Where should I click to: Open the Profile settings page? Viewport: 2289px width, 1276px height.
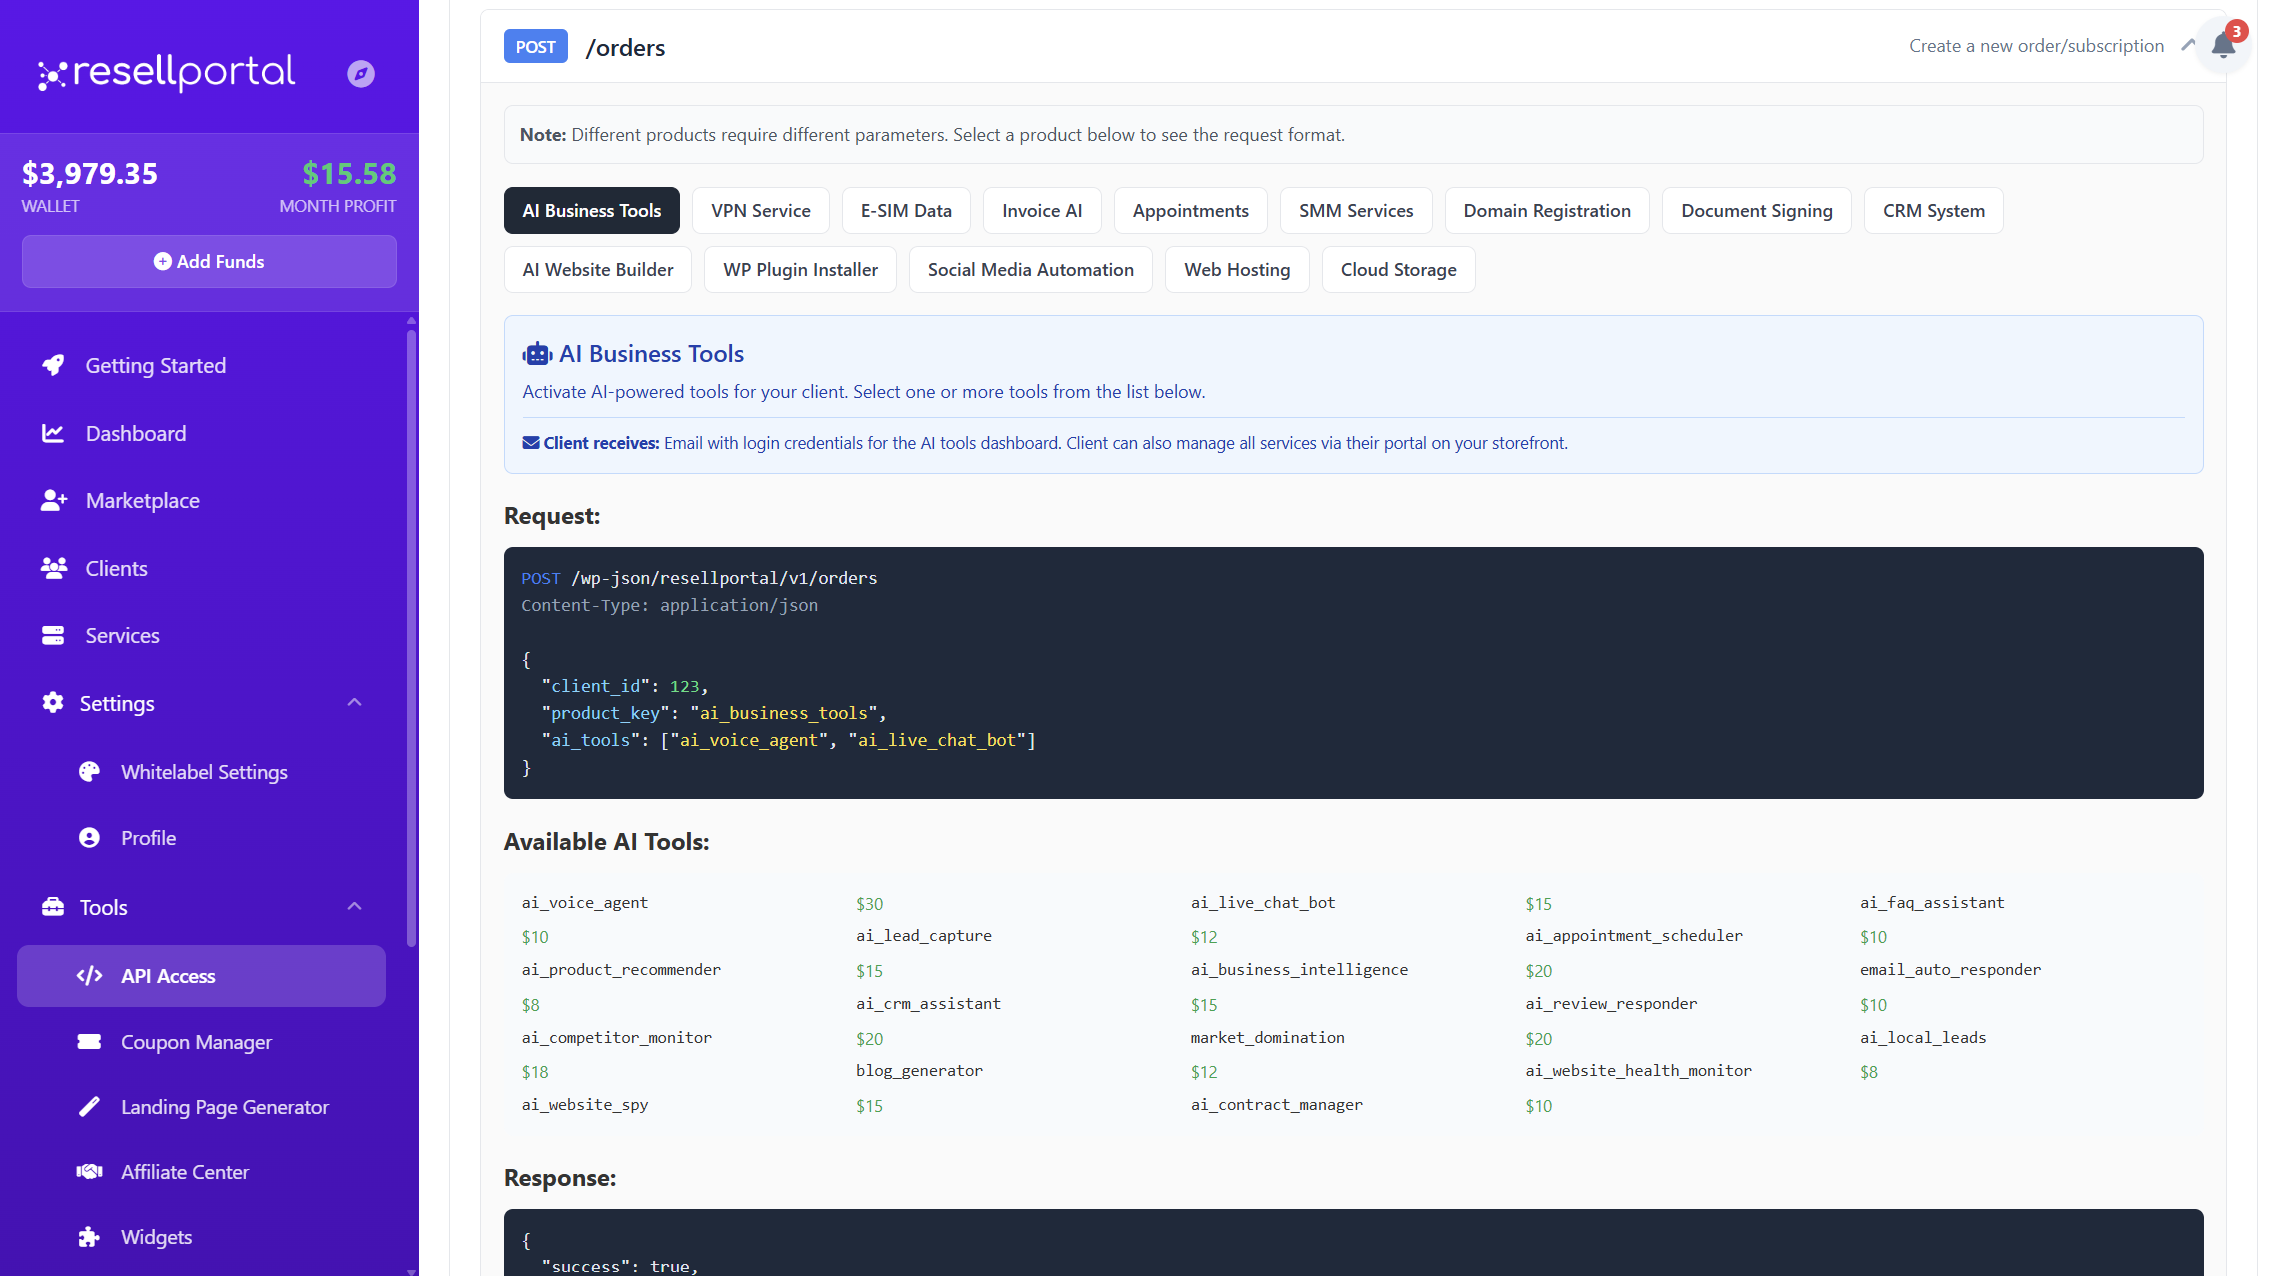pos(148,838)
